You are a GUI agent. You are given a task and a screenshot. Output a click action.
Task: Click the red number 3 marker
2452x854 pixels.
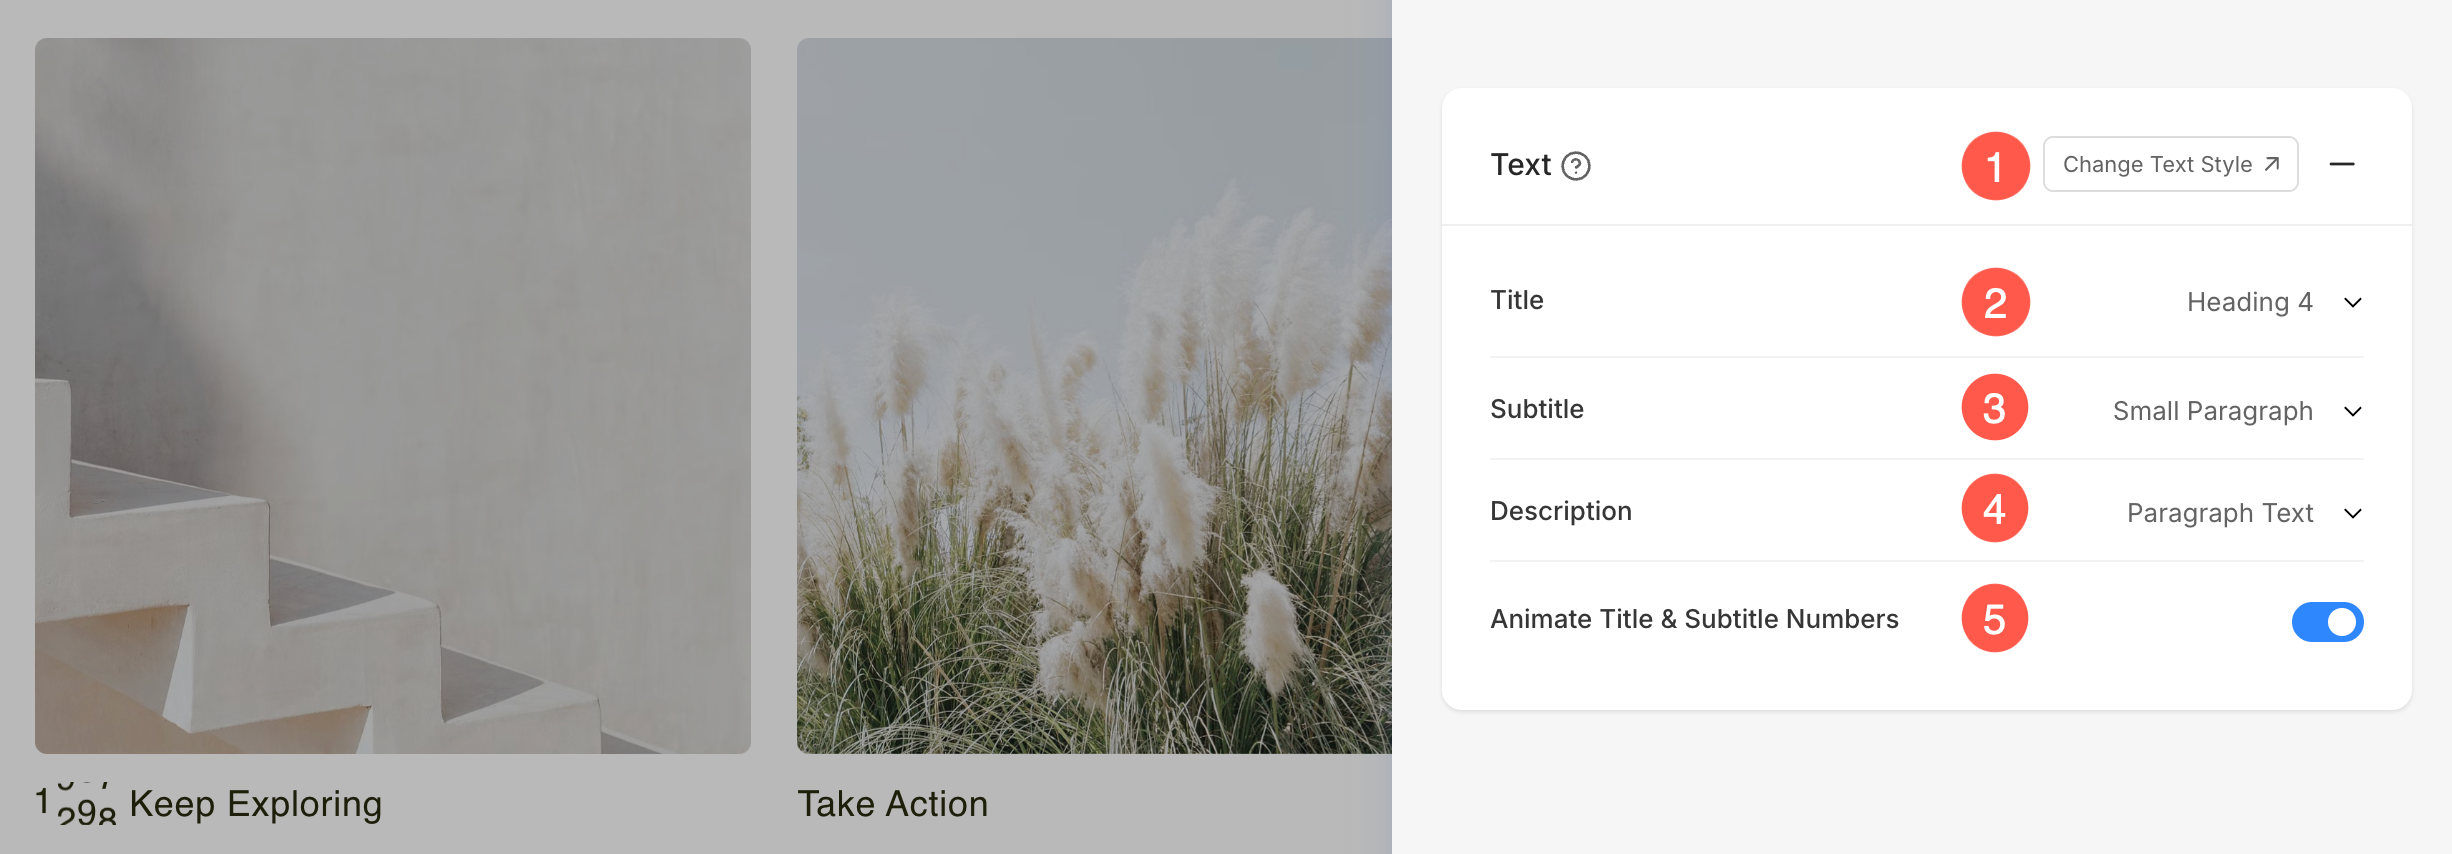[1995, 408]
